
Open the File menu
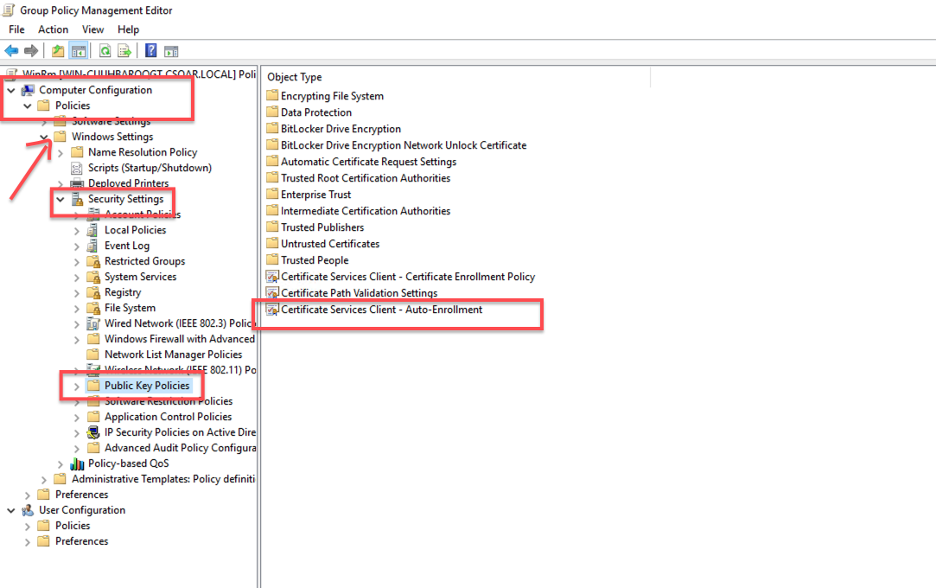pyautogui.click(x=16, y=29)
